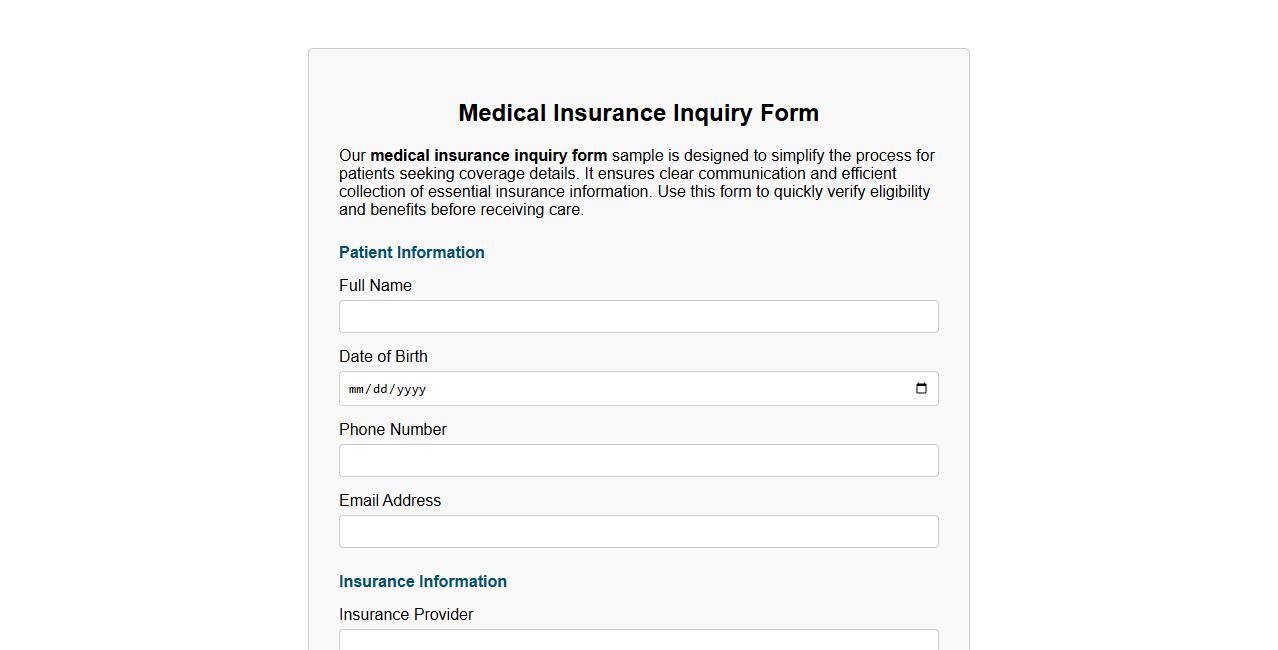
Task: Focus the Date of Birth date input
Action: click(x=600, y=389)
